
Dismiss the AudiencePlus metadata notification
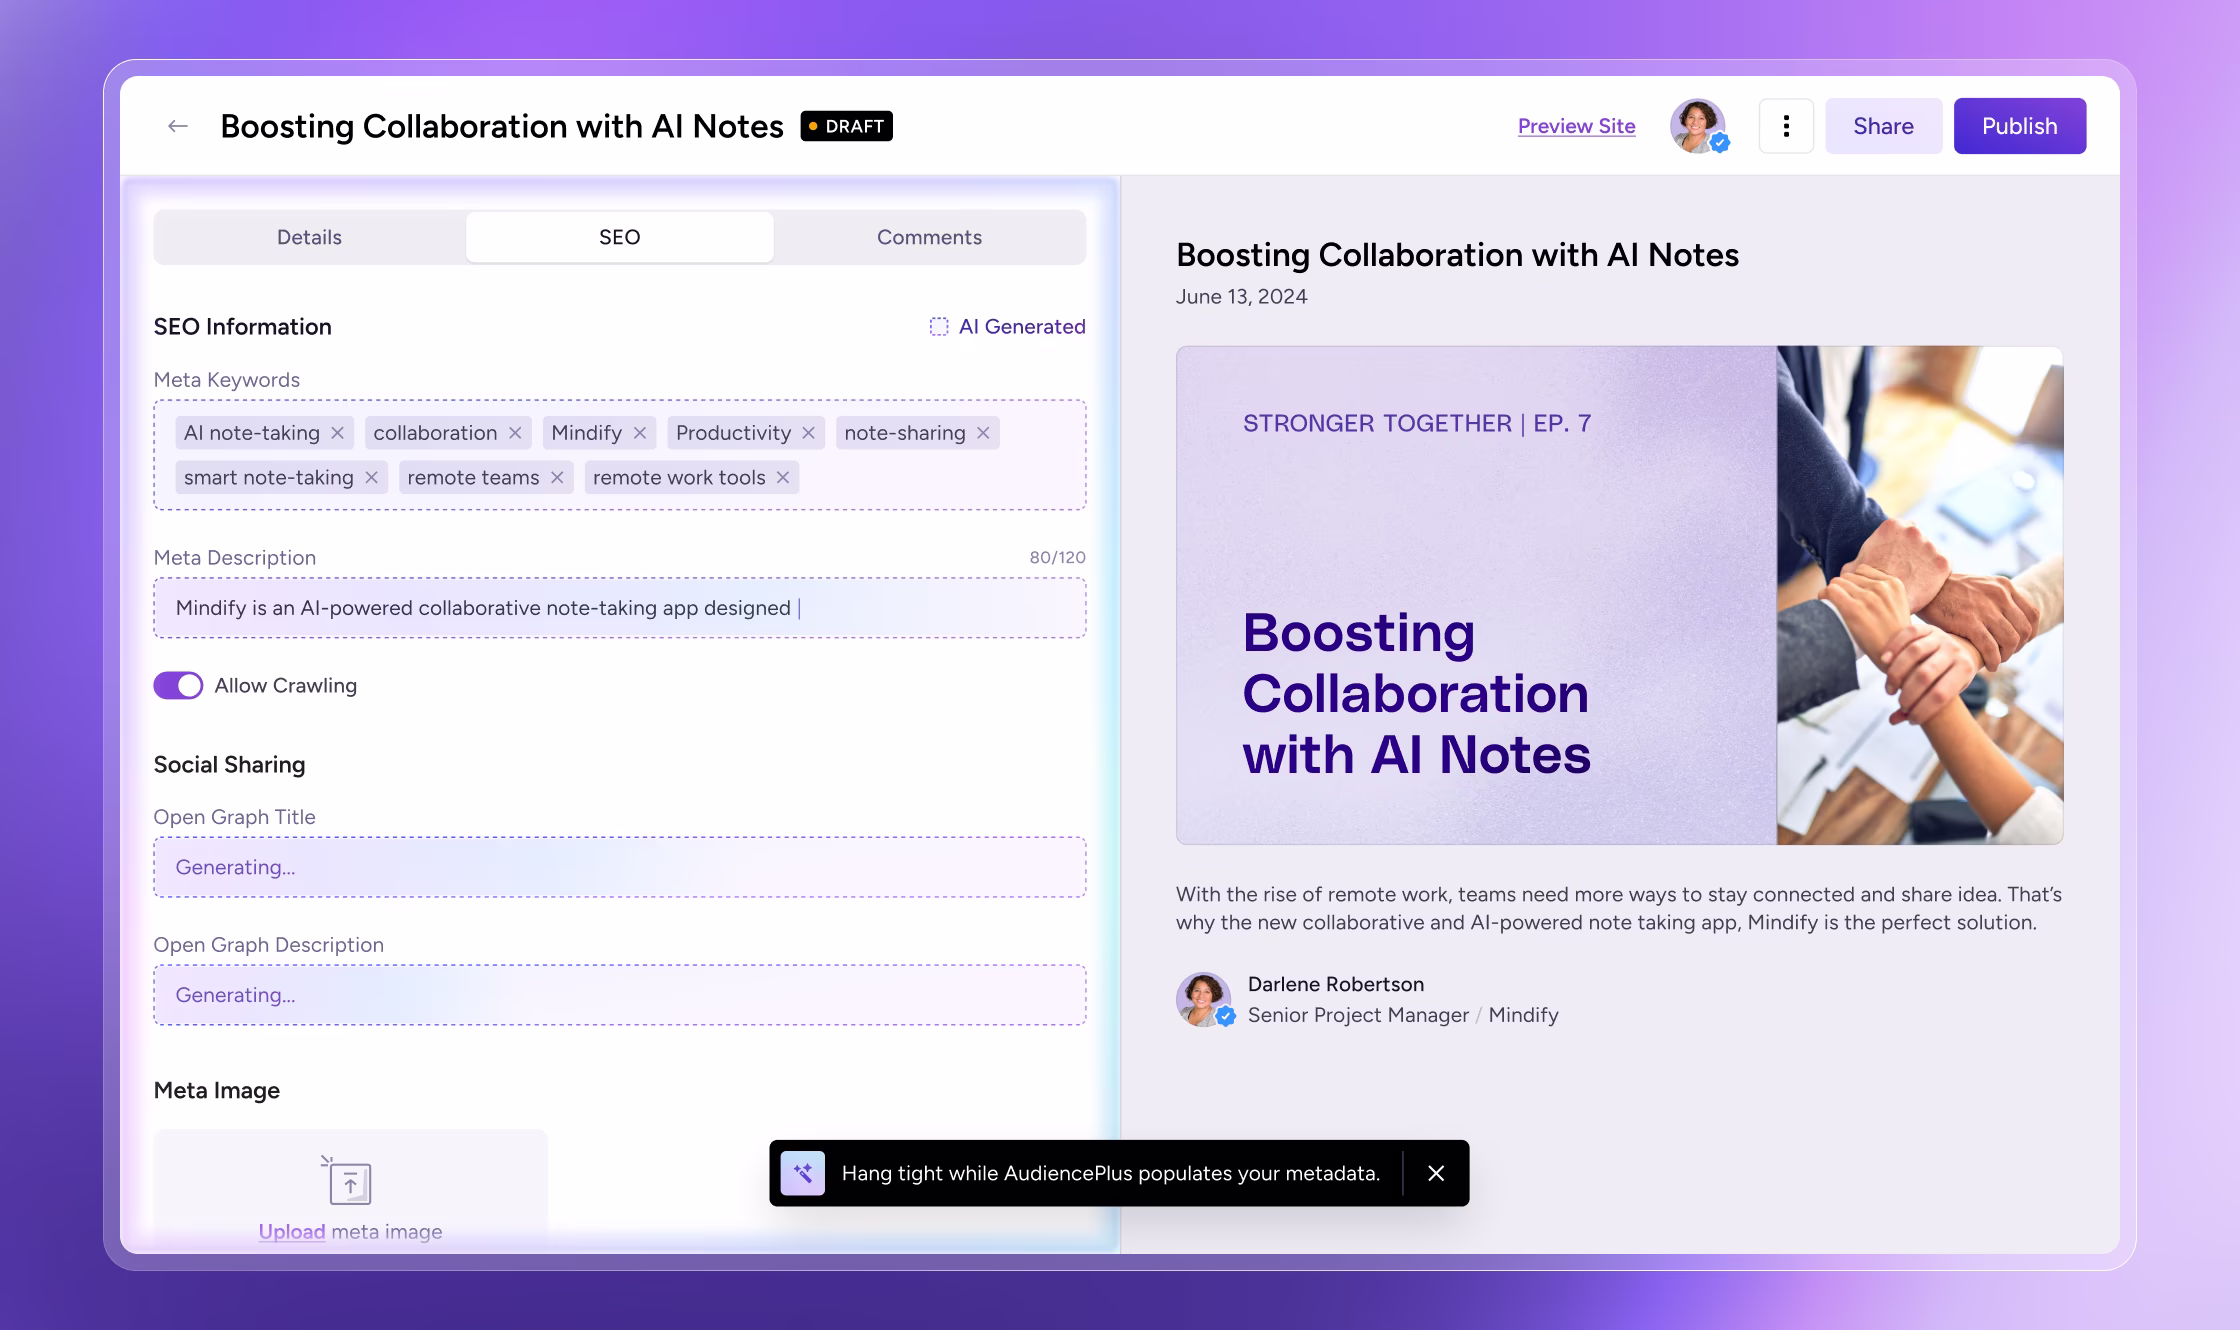click(x=1436, y=1173)
